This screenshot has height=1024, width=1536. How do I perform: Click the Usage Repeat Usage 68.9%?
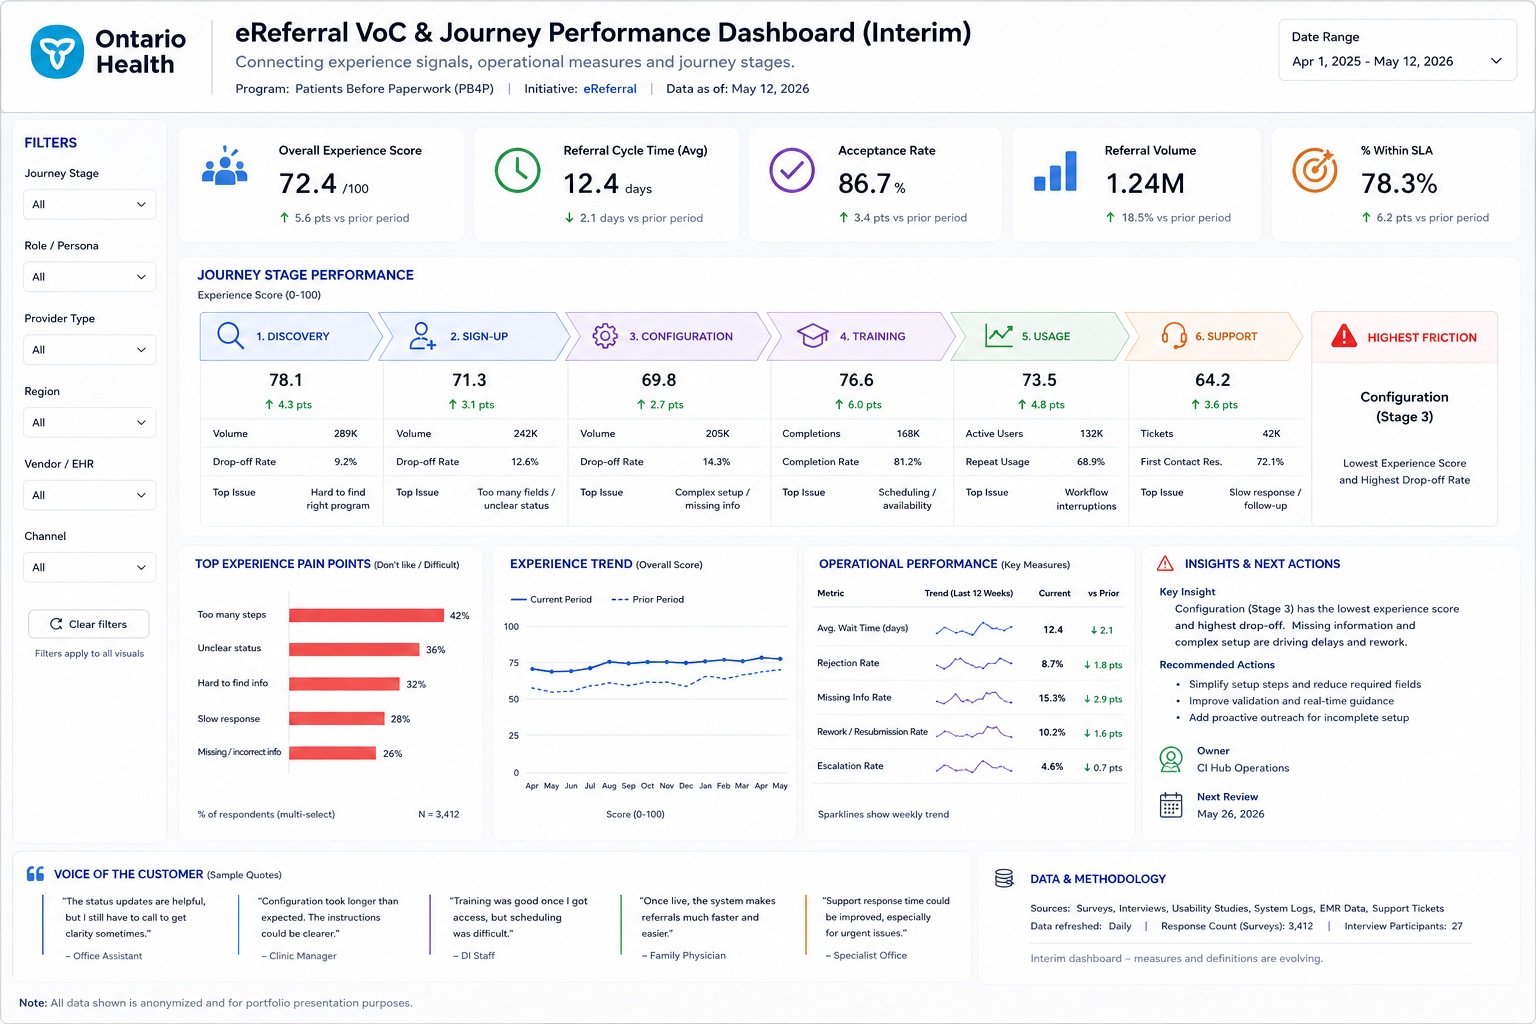1090,462
